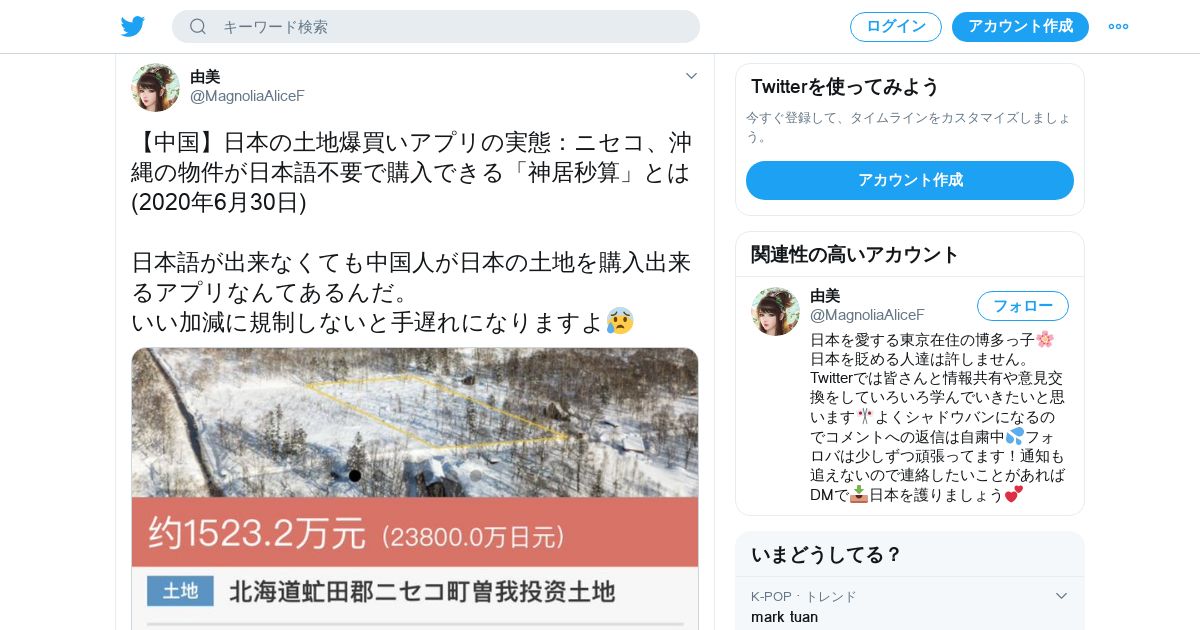Follow 由美 with the フォロー button
Viewport: 1200px width, 630px height.
(1023, 306)
